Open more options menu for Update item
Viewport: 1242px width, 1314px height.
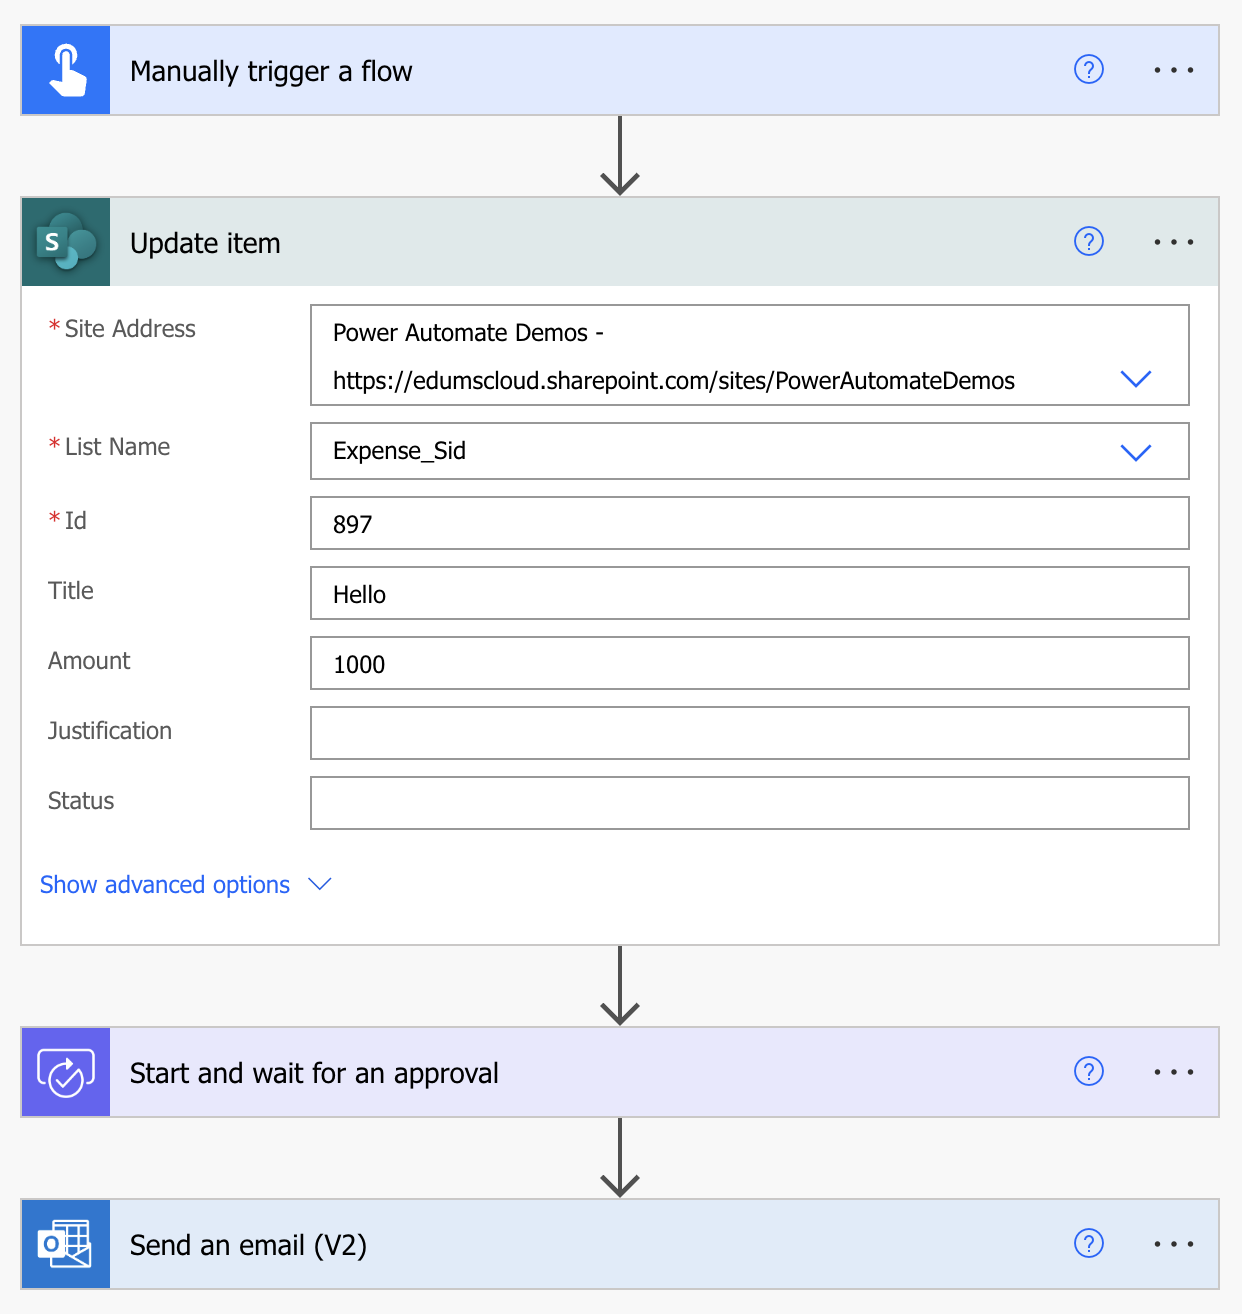1173,243
